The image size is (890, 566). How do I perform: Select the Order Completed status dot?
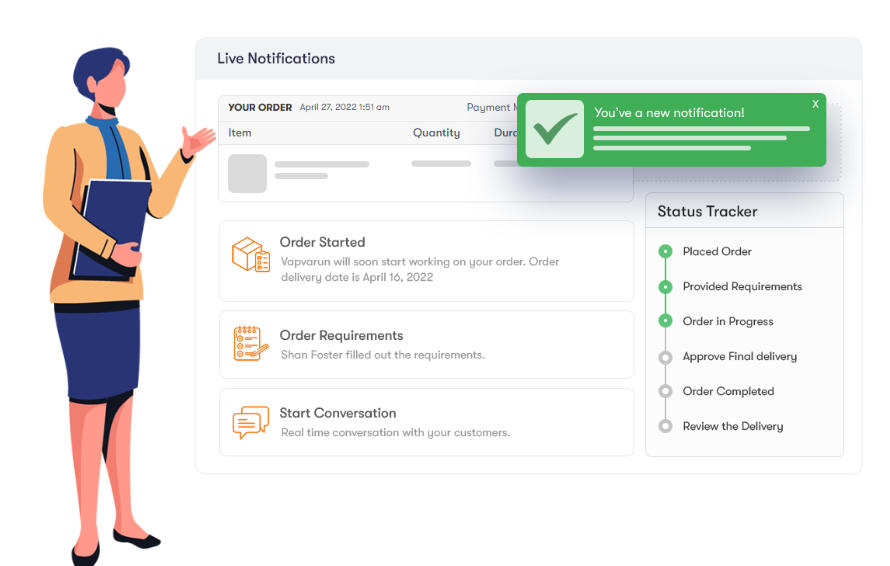[665, 391]
